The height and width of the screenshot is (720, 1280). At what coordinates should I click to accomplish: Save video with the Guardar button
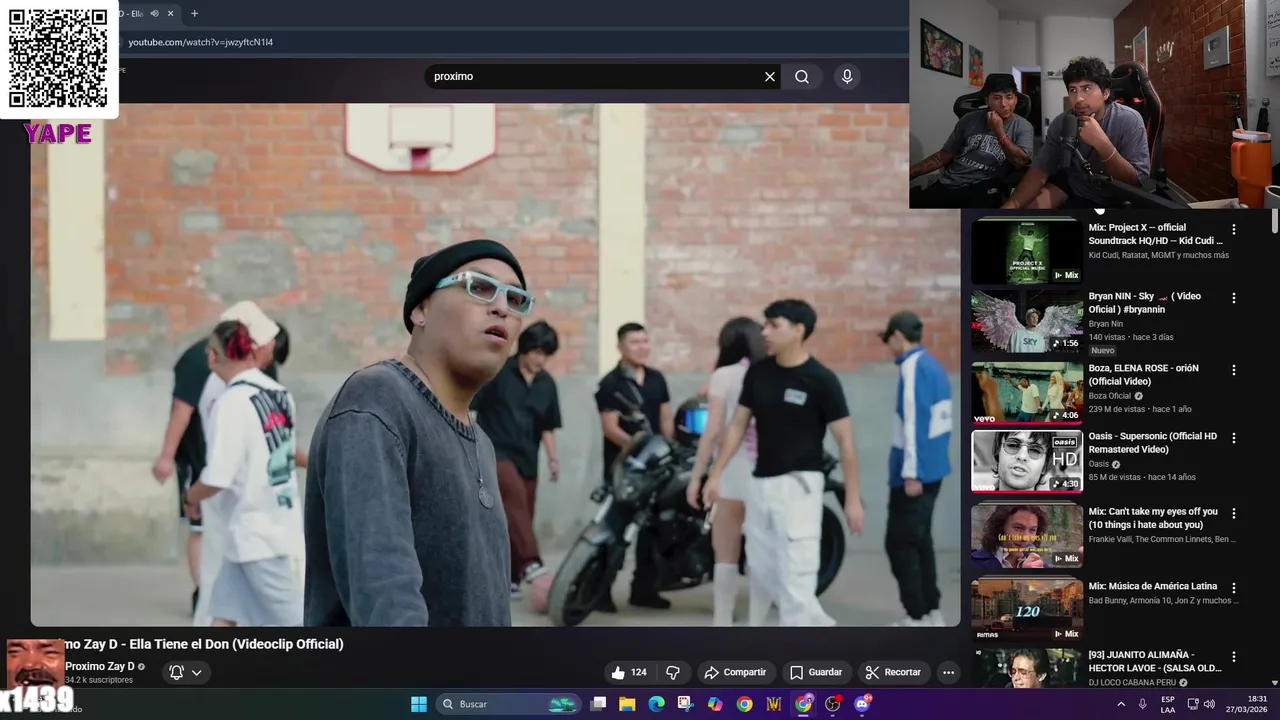[816, 672]
